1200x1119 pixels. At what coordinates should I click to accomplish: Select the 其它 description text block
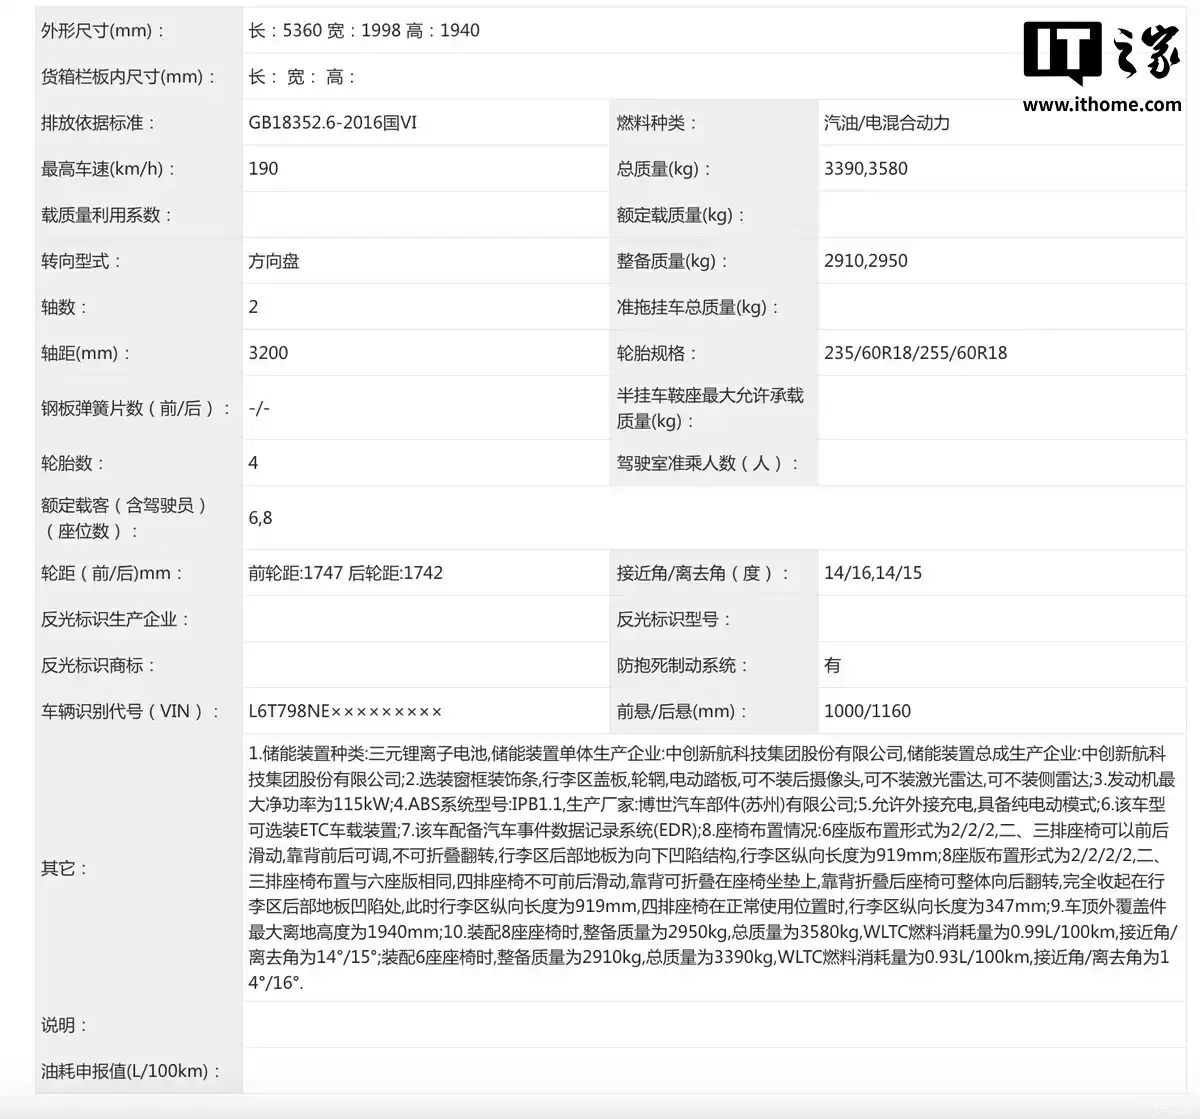715,870
